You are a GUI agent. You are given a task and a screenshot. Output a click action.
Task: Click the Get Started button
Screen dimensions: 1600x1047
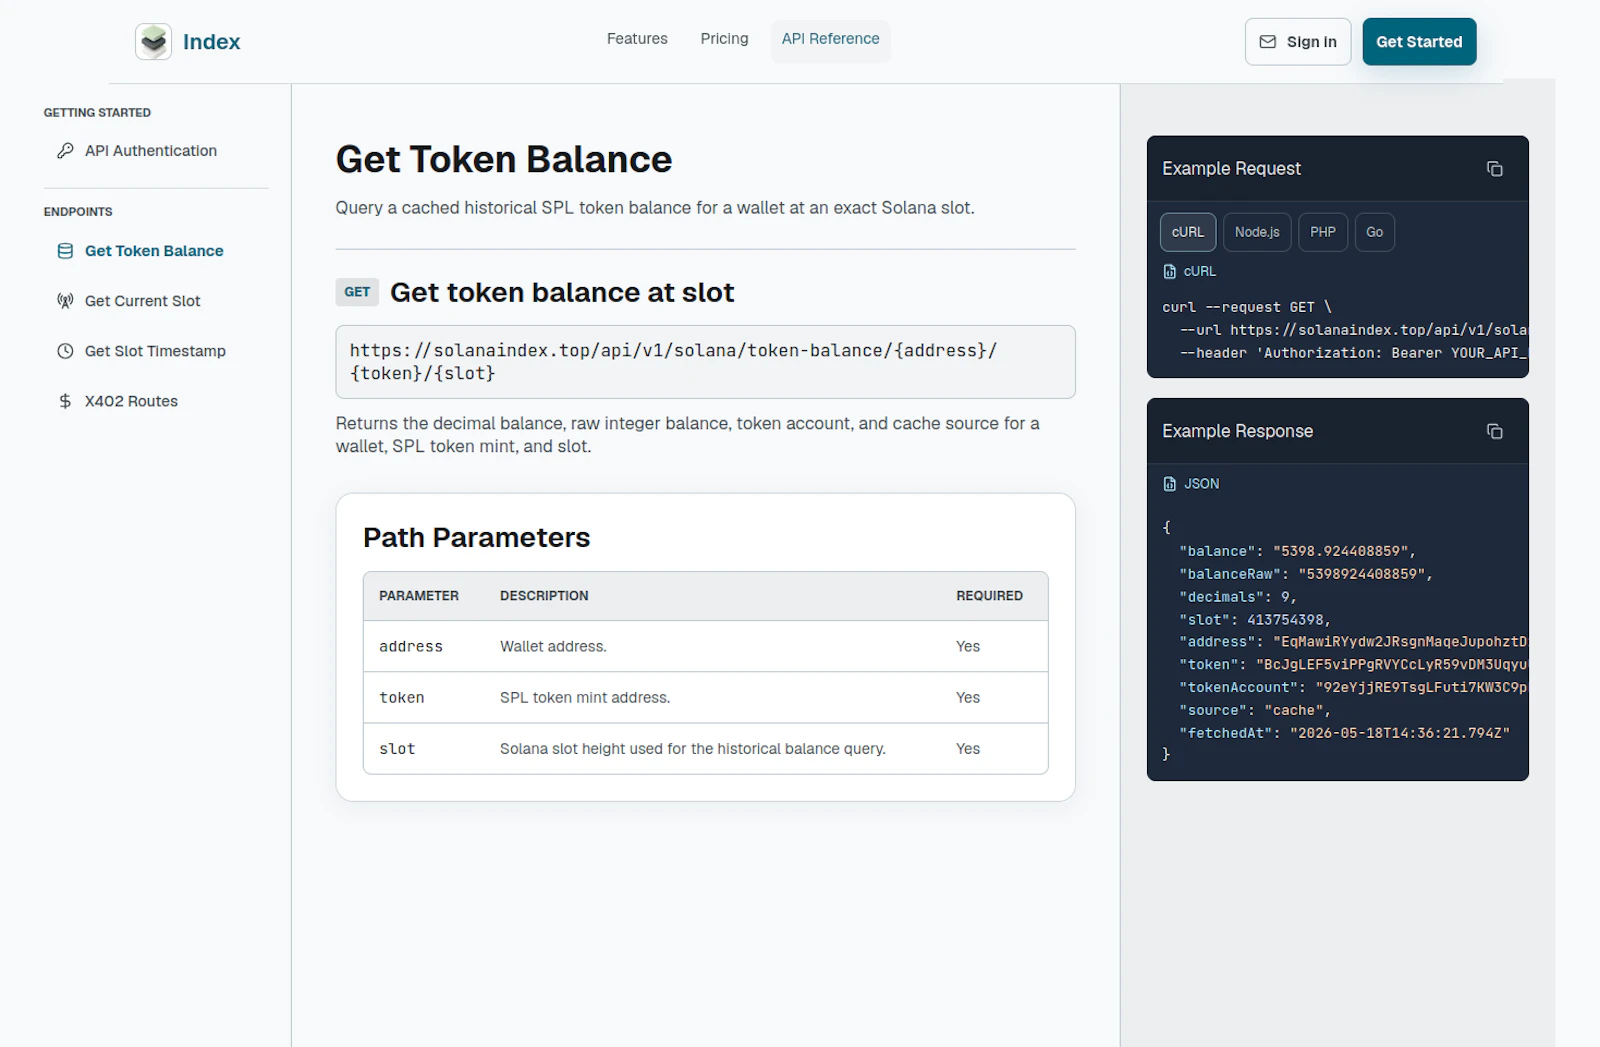click(x=1419, y=42)
